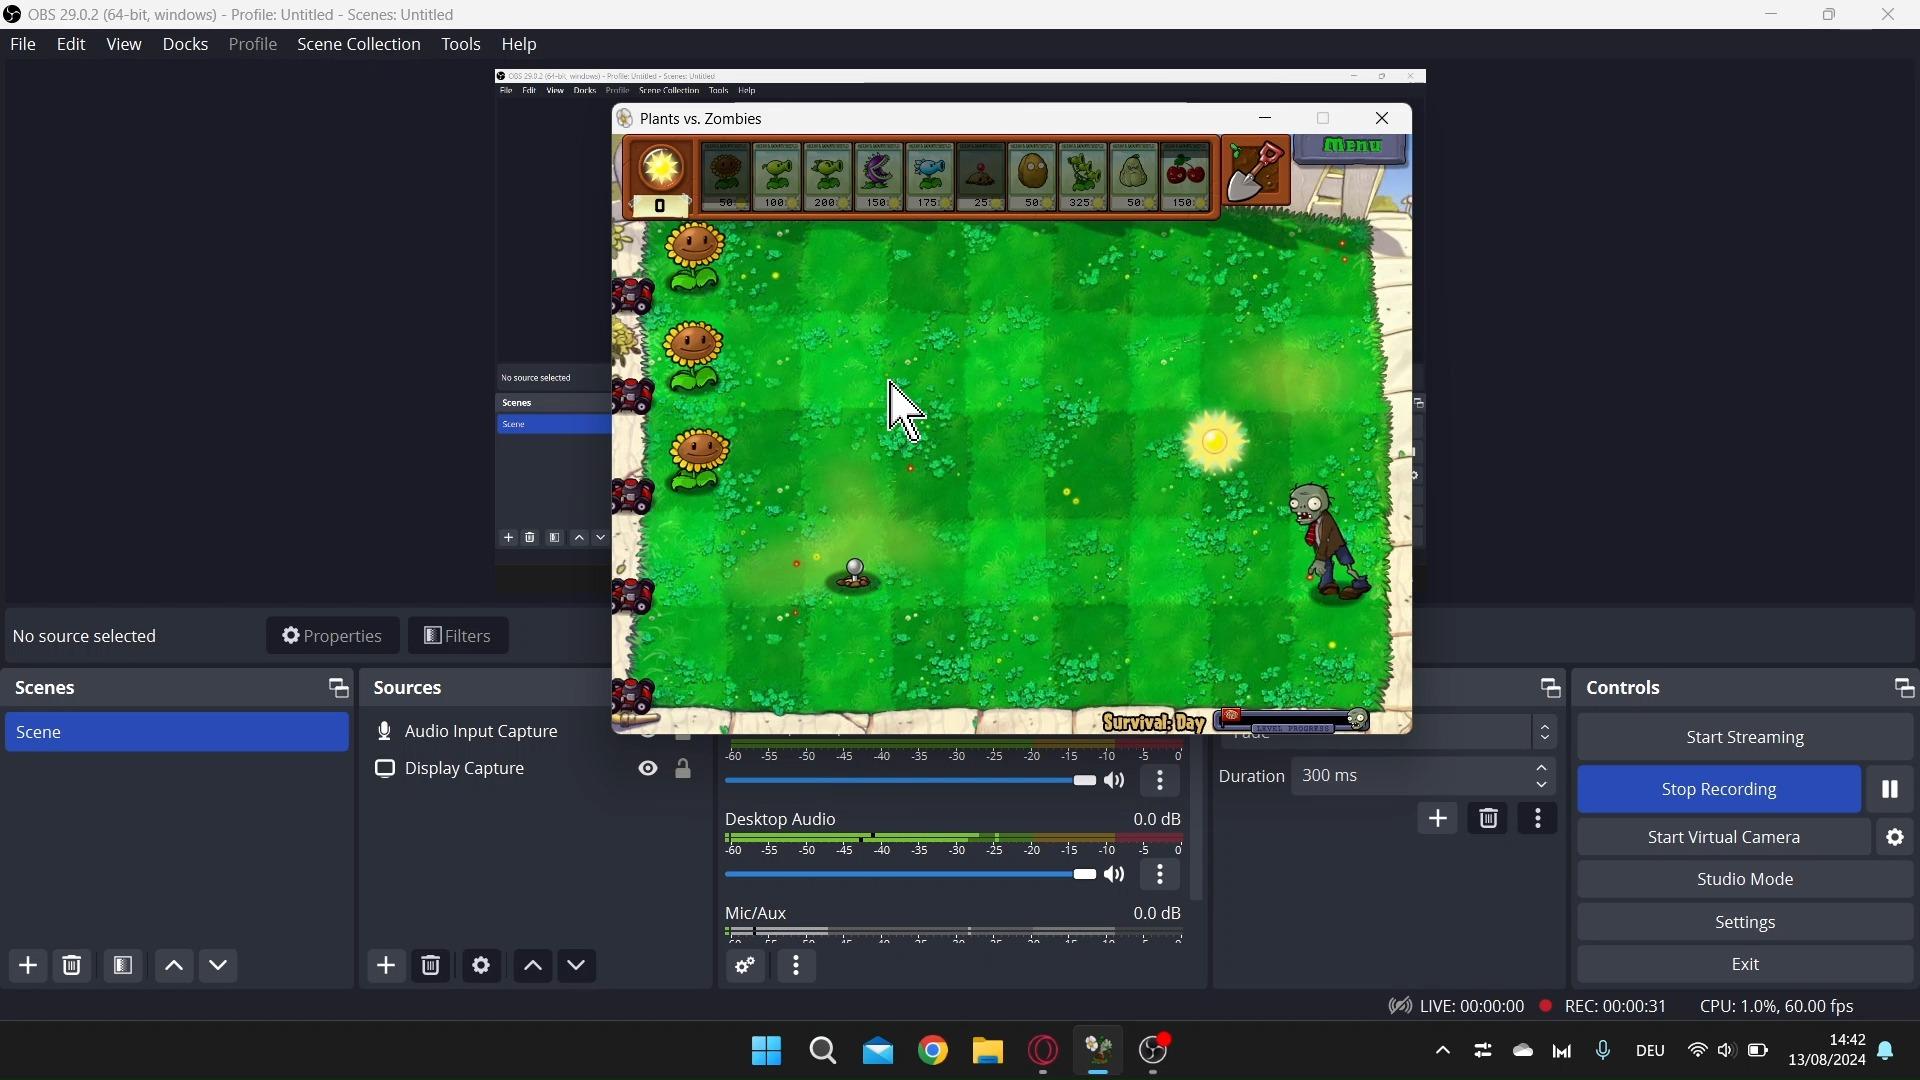Add a new source with plus icon
Image resolution: width=1920 pixels, height=1080 pixels.
coord(387,966)
